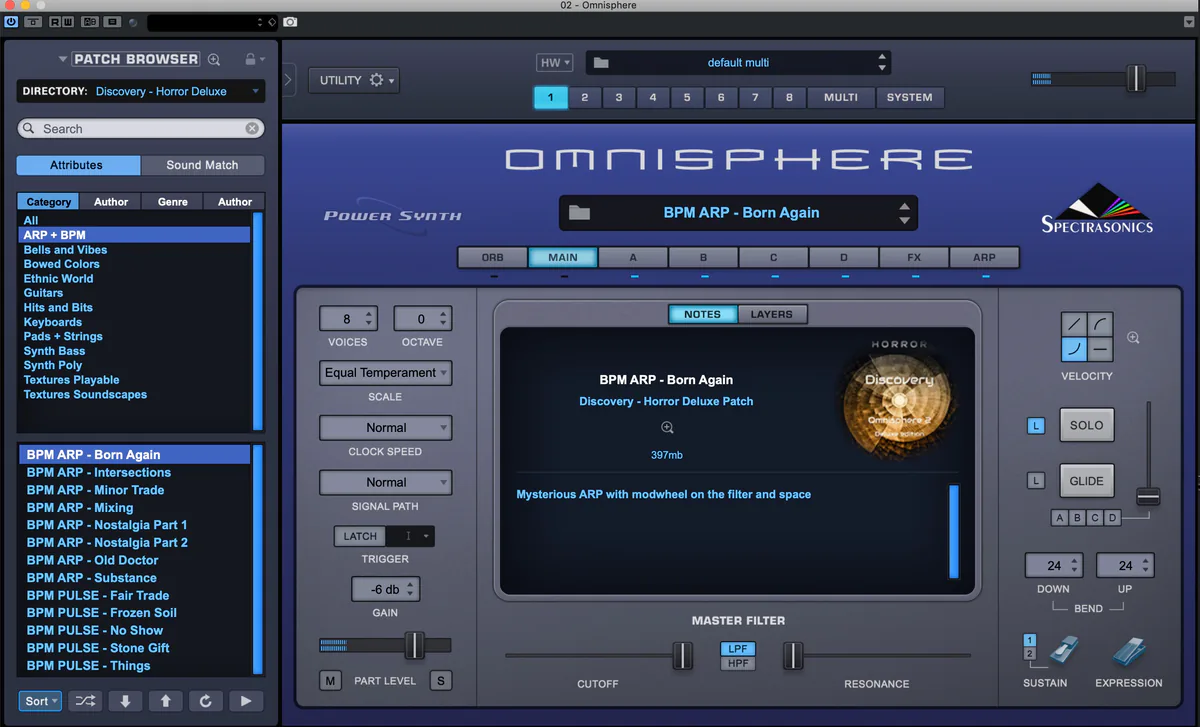
Task: Open the Trigger mode dropdown
Action: click(411, 536)
